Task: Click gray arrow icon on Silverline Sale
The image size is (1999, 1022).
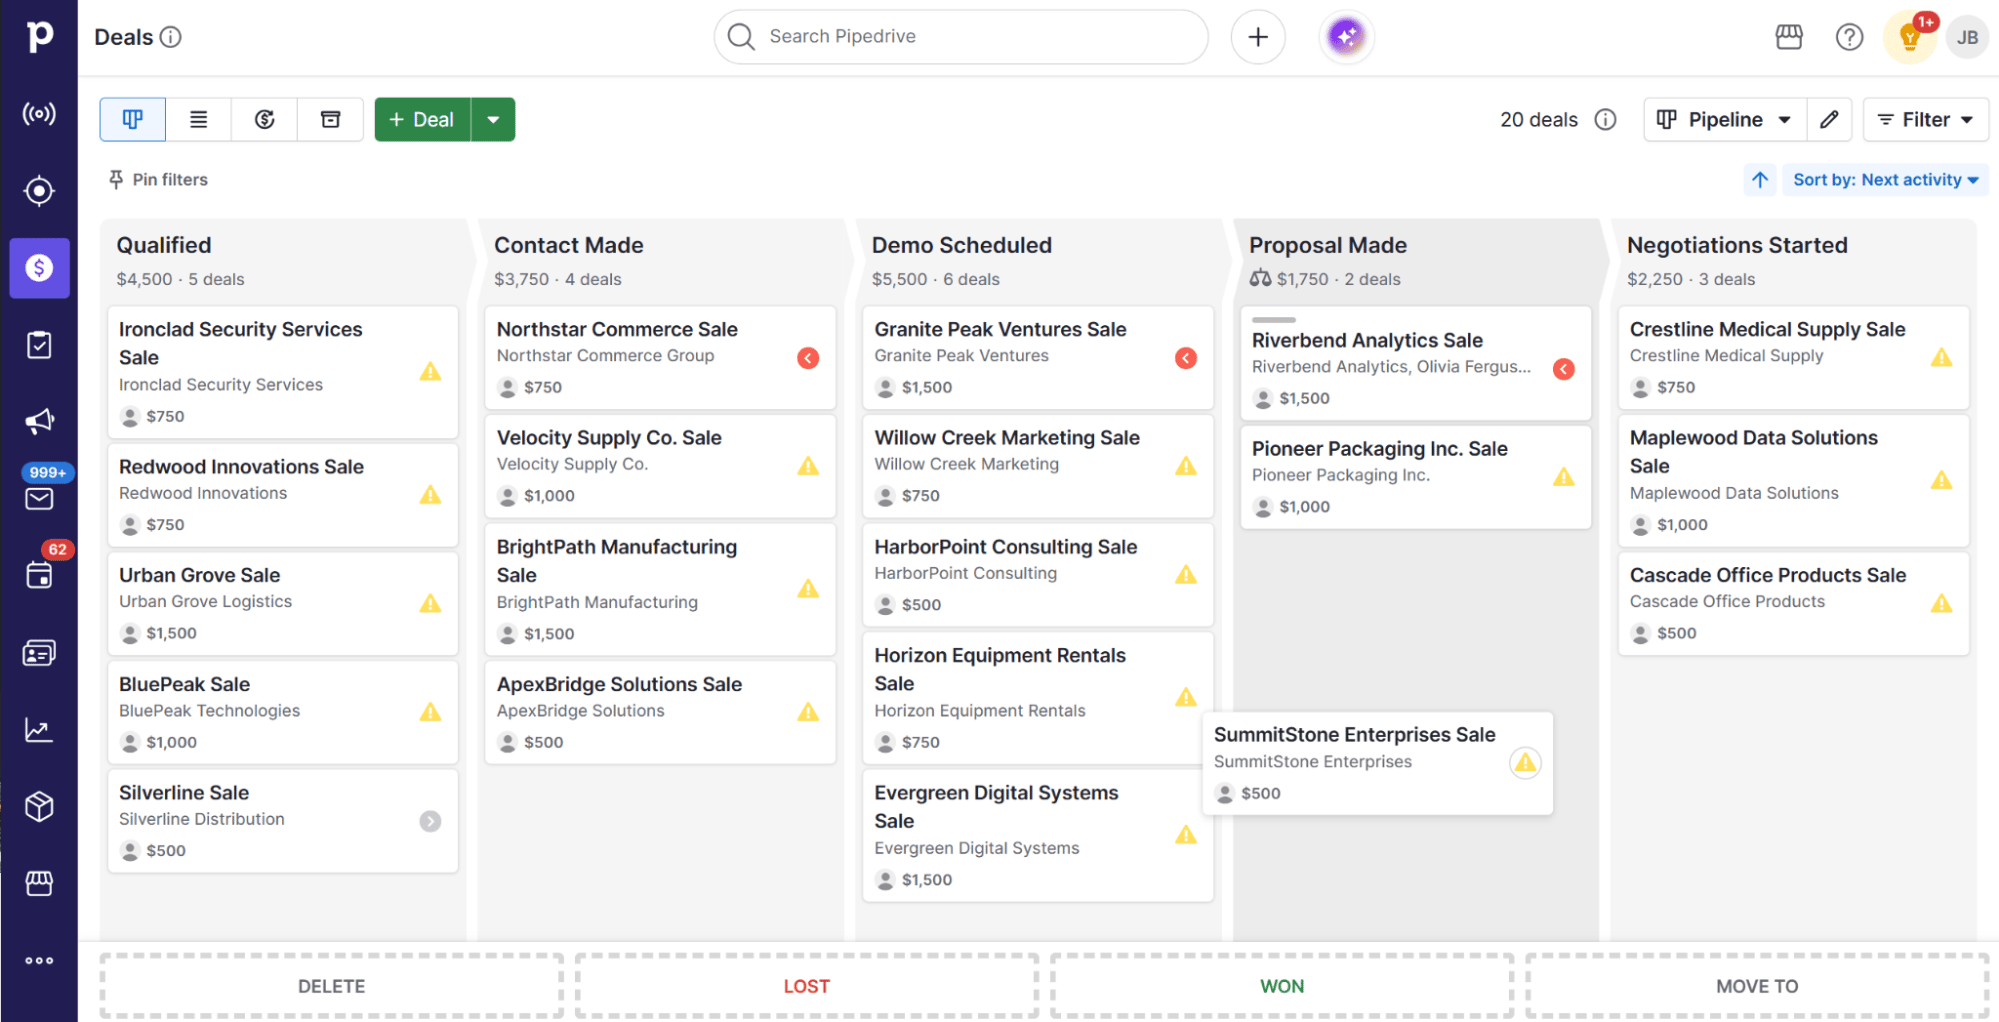Action: [x=430, y=821]
